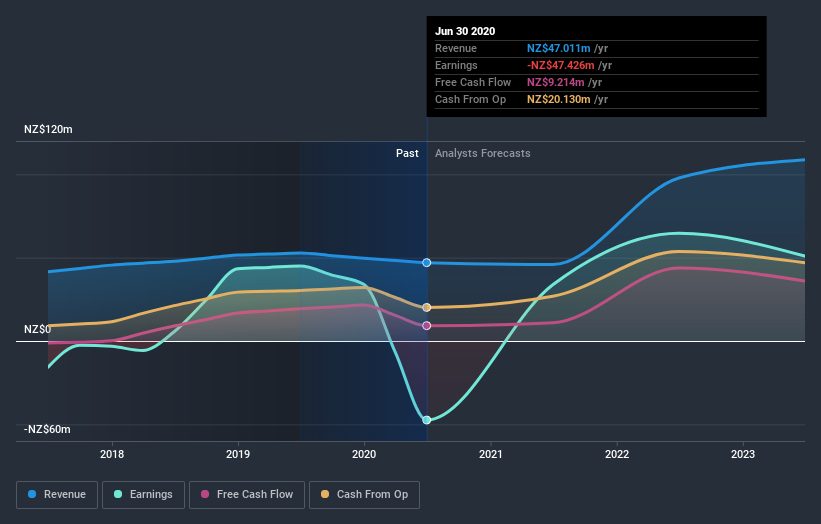Click the NZ$47.011m revenue value in the tooltip
Image resolution: width=821 pixels, height=524 pixels.
(559, 48)
